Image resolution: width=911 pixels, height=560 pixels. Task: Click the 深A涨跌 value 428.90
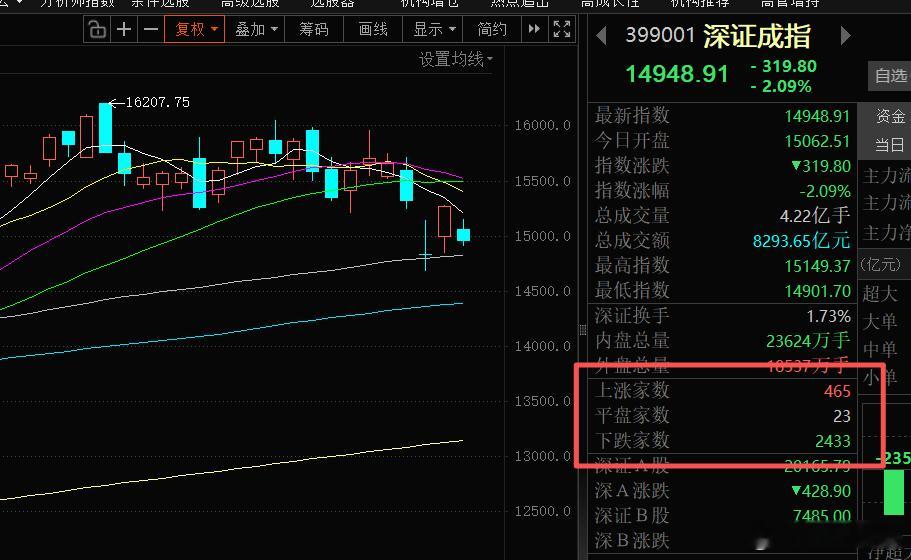(821, 491)
